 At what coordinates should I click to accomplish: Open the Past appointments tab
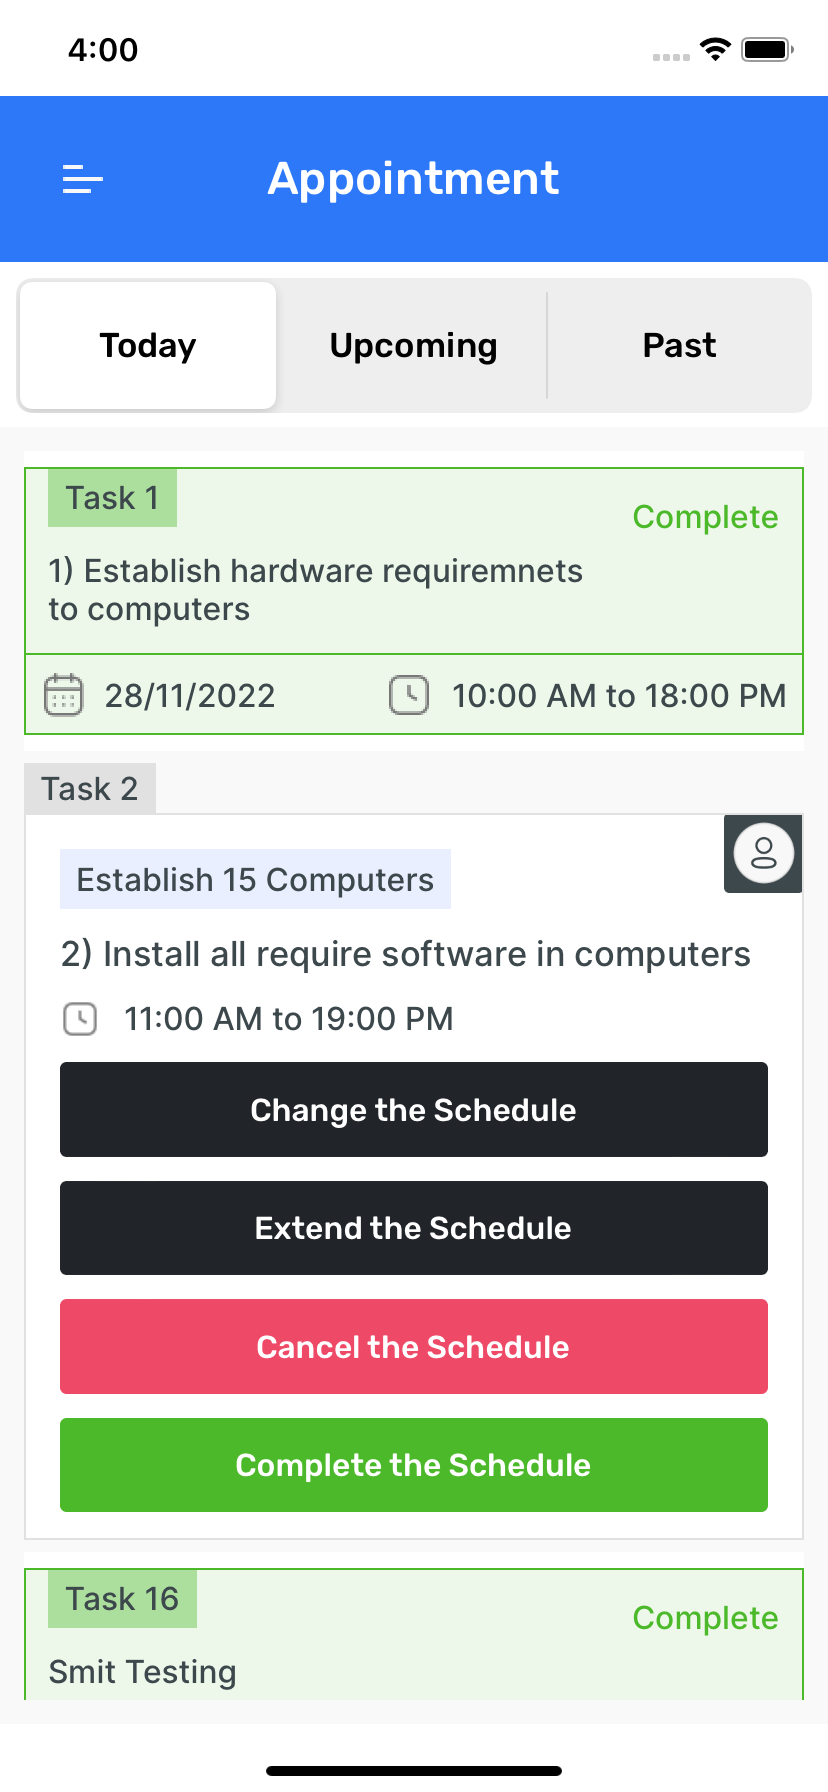(679, 346)
